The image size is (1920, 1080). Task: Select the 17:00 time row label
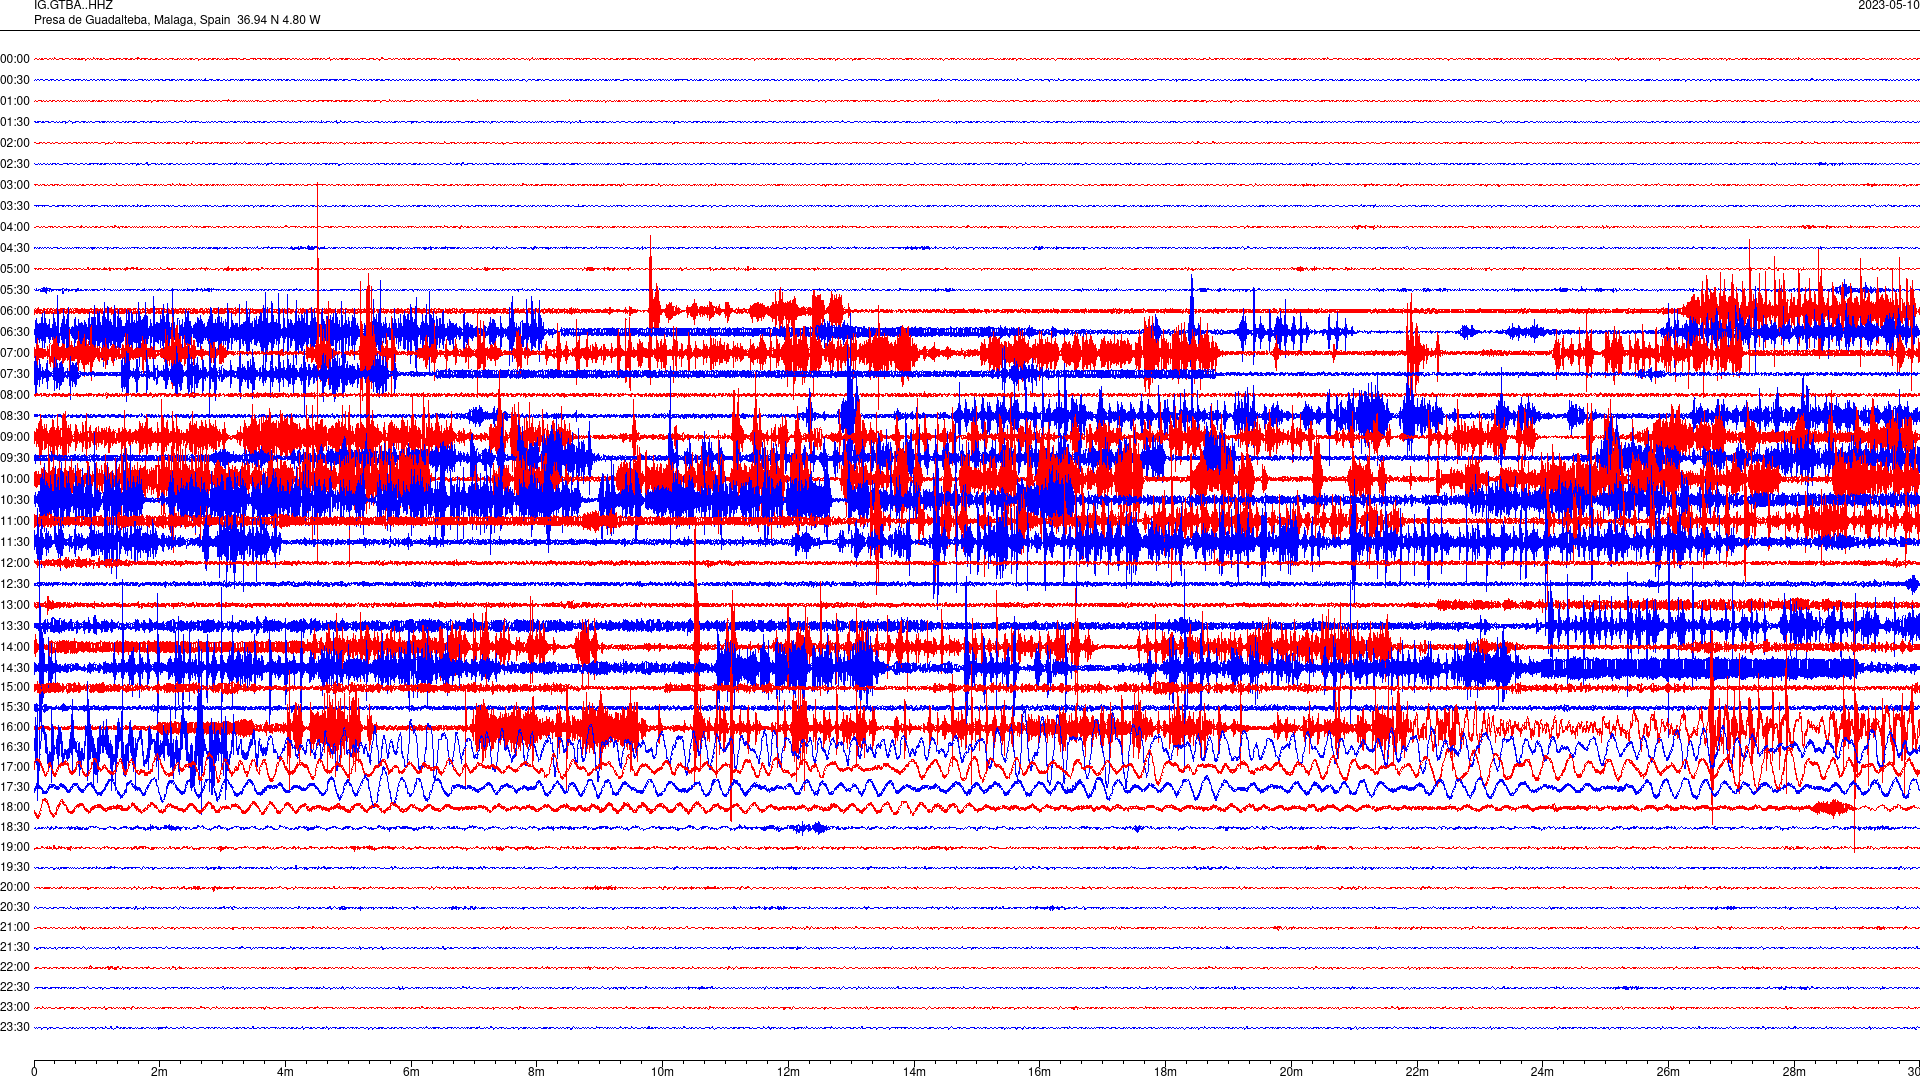15,767
